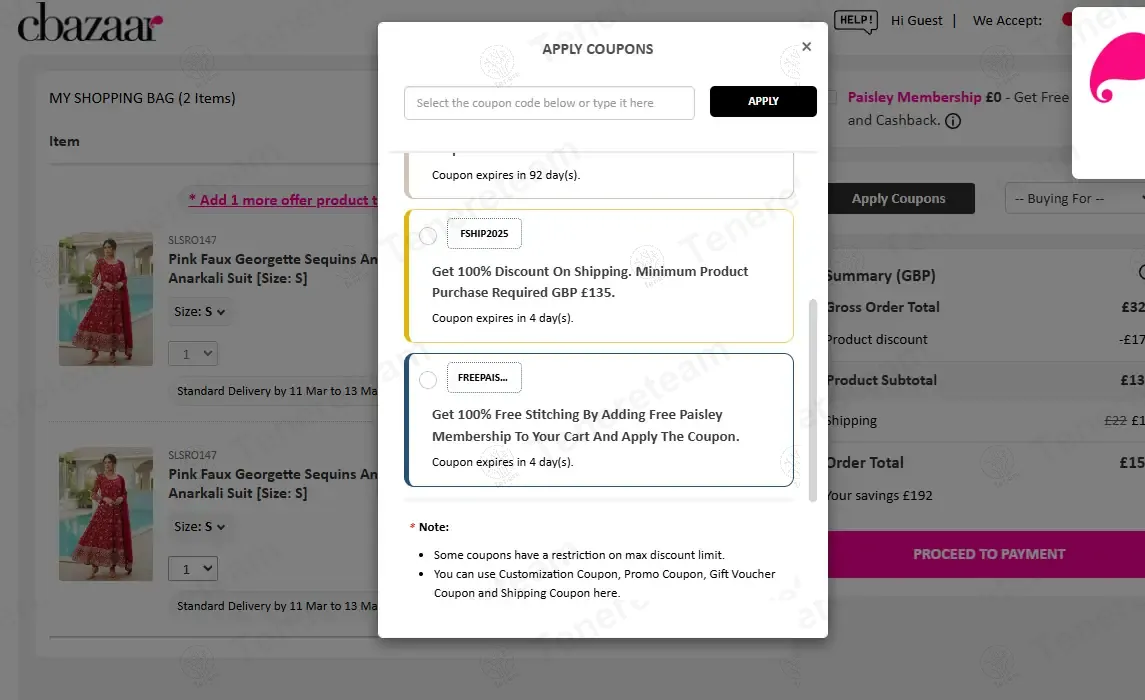Click the Apply Coupons button
Screen dimensions: 1145x700
900,199
